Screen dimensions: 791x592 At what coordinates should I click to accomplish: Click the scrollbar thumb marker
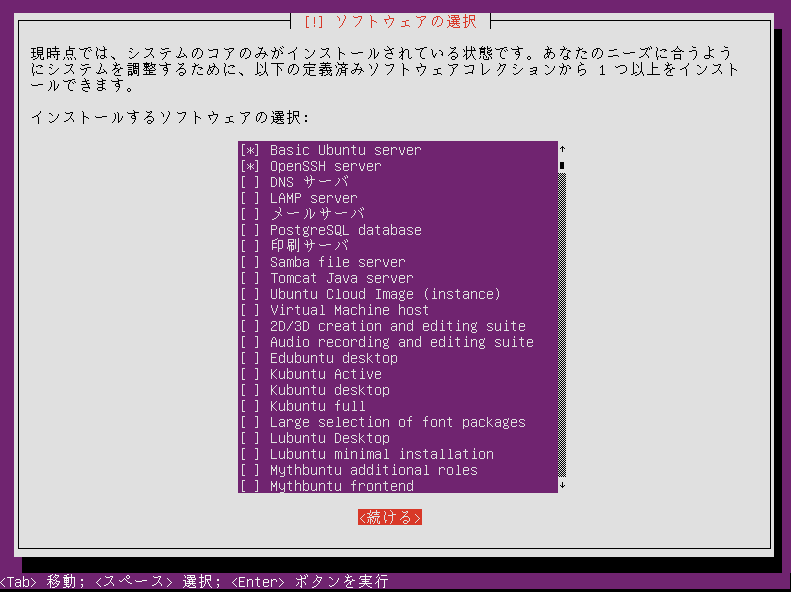click(x=562, y=165)
